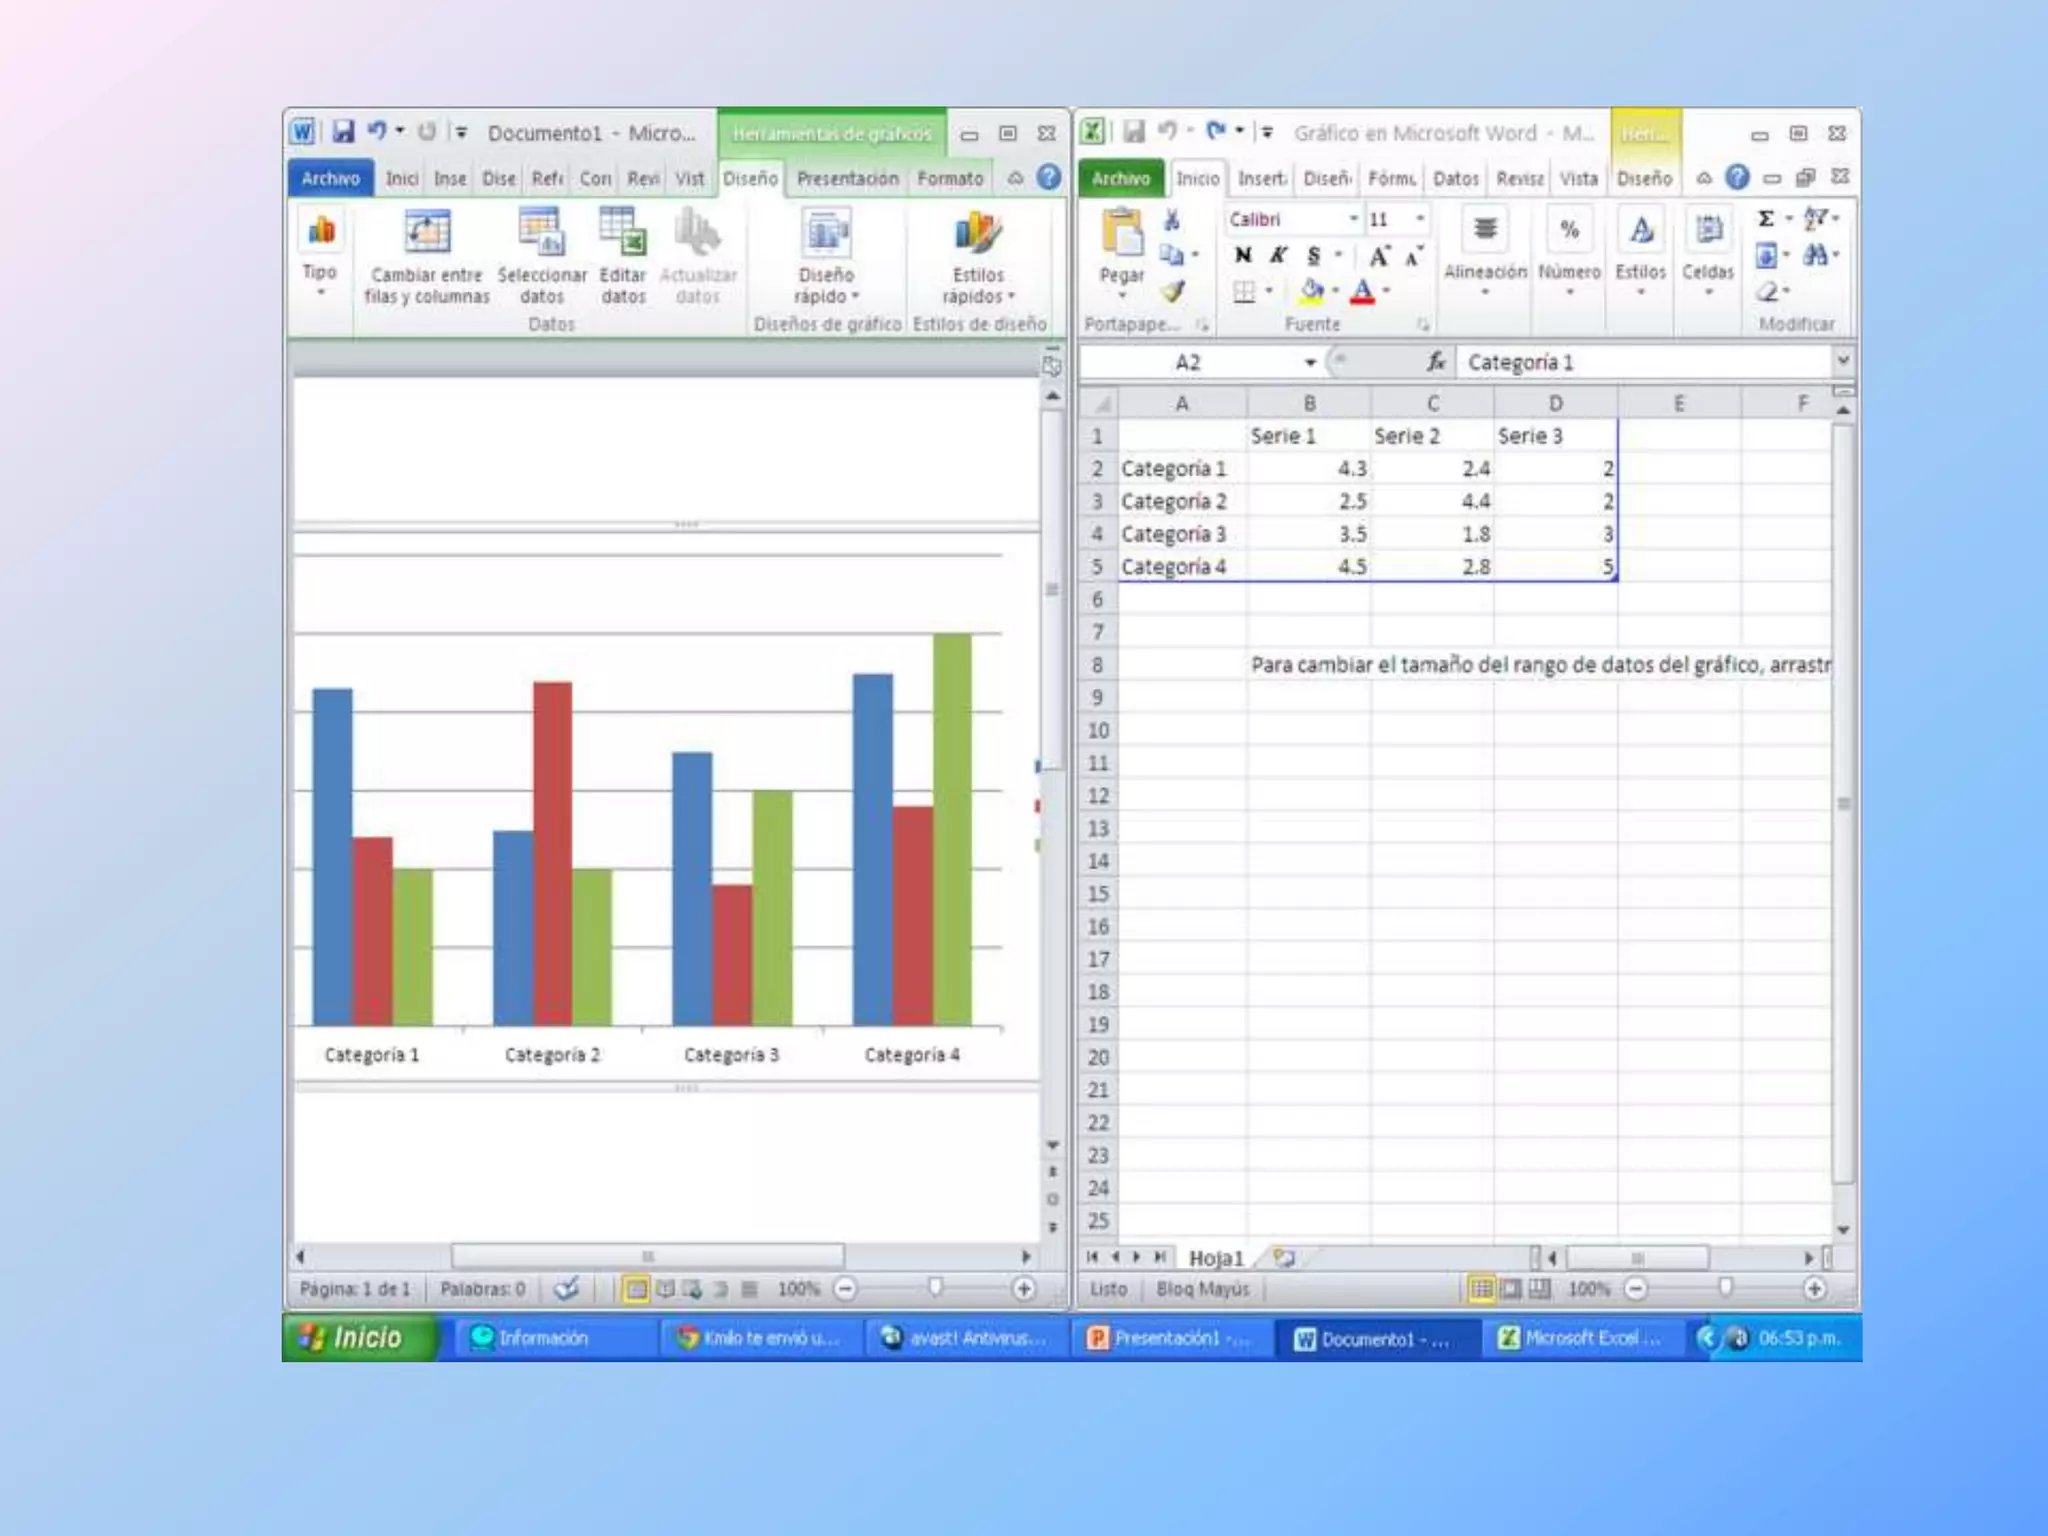Click the cut scissors icon in Excel

(1172, 220)
